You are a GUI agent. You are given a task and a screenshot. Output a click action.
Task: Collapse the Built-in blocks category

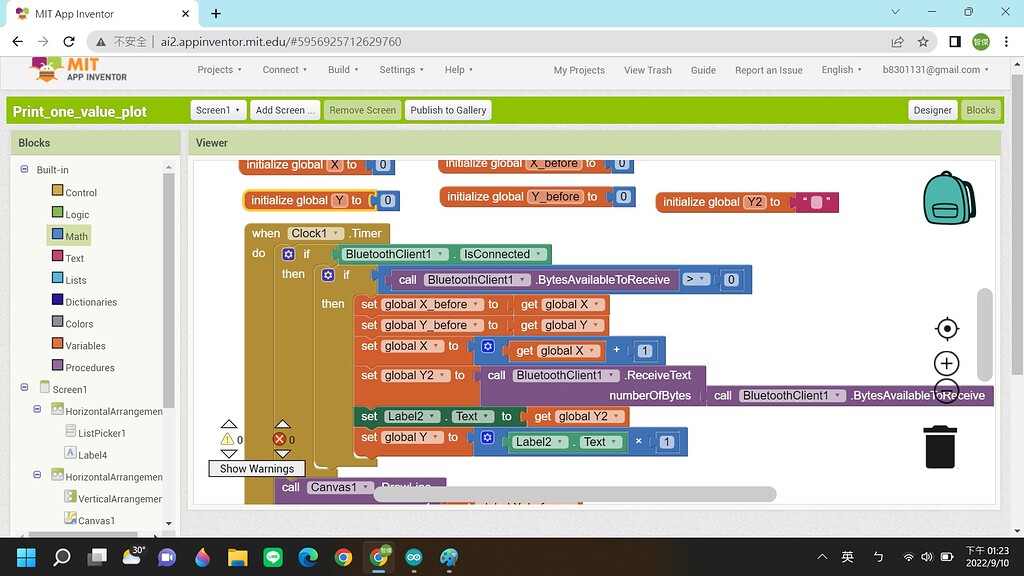[24, 170]
